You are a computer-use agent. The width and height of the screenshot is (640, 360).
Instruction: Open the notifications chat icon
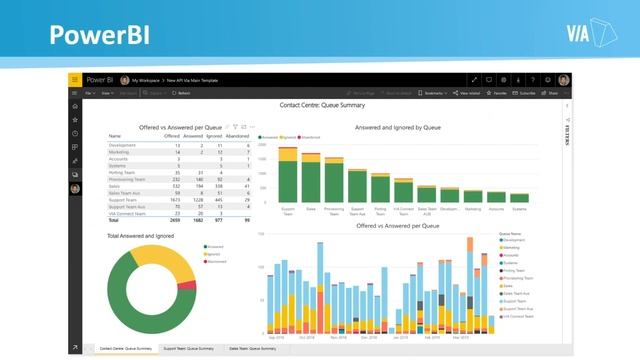[x=489, y=80]
